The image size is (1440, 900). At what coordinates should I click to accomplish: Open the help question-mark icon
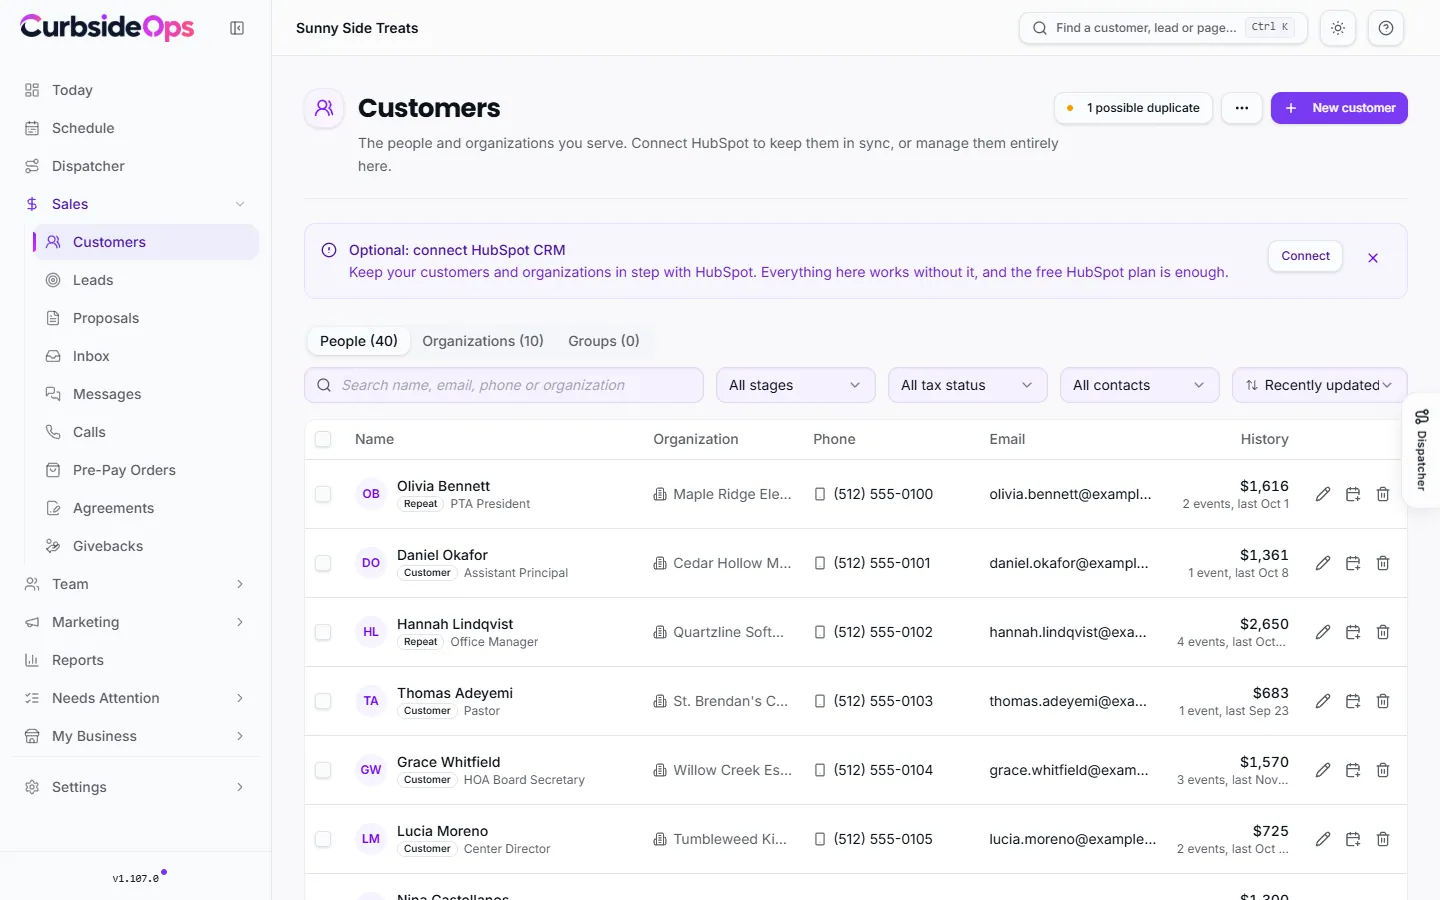pos(1386,28)
